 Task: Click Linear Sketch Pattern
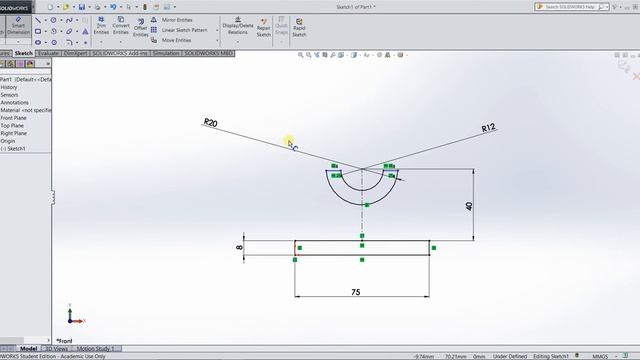pos(179,30)
